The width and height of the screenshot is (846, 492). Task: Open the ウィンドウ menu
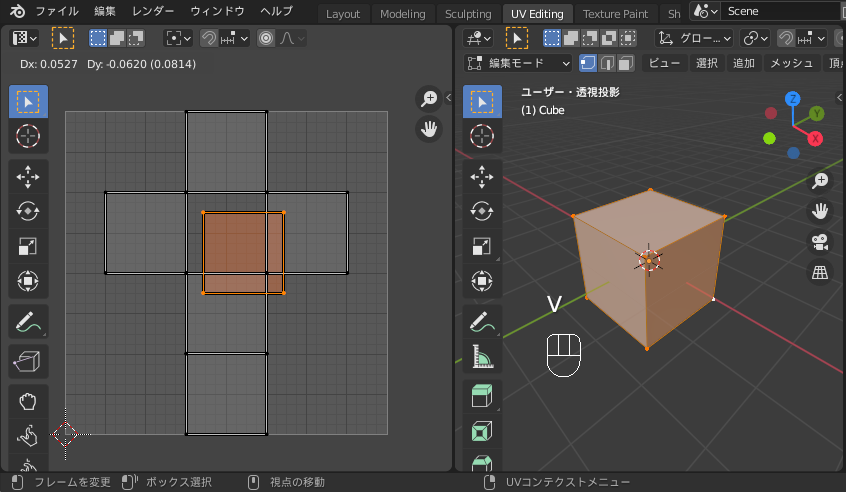[217, 11]
